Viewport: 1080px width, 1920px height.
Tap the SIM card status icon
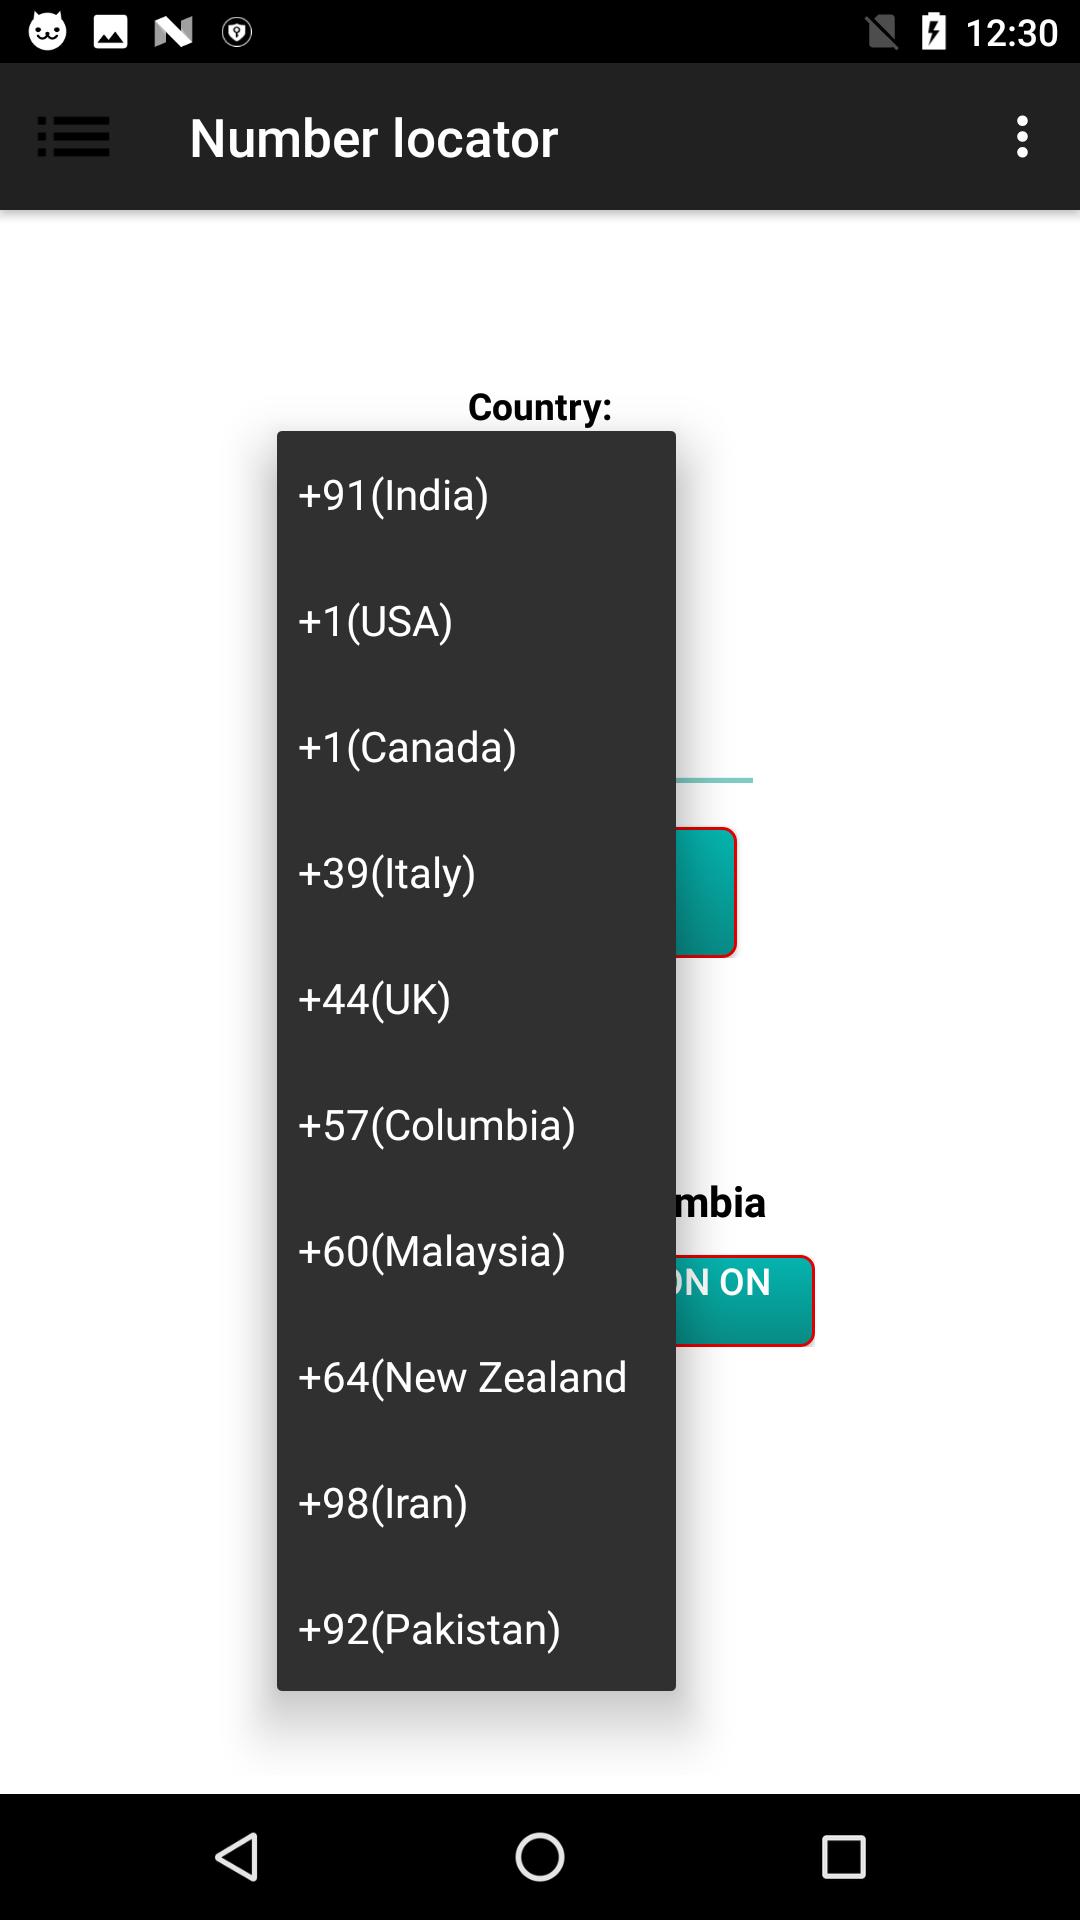coord(883,30)
